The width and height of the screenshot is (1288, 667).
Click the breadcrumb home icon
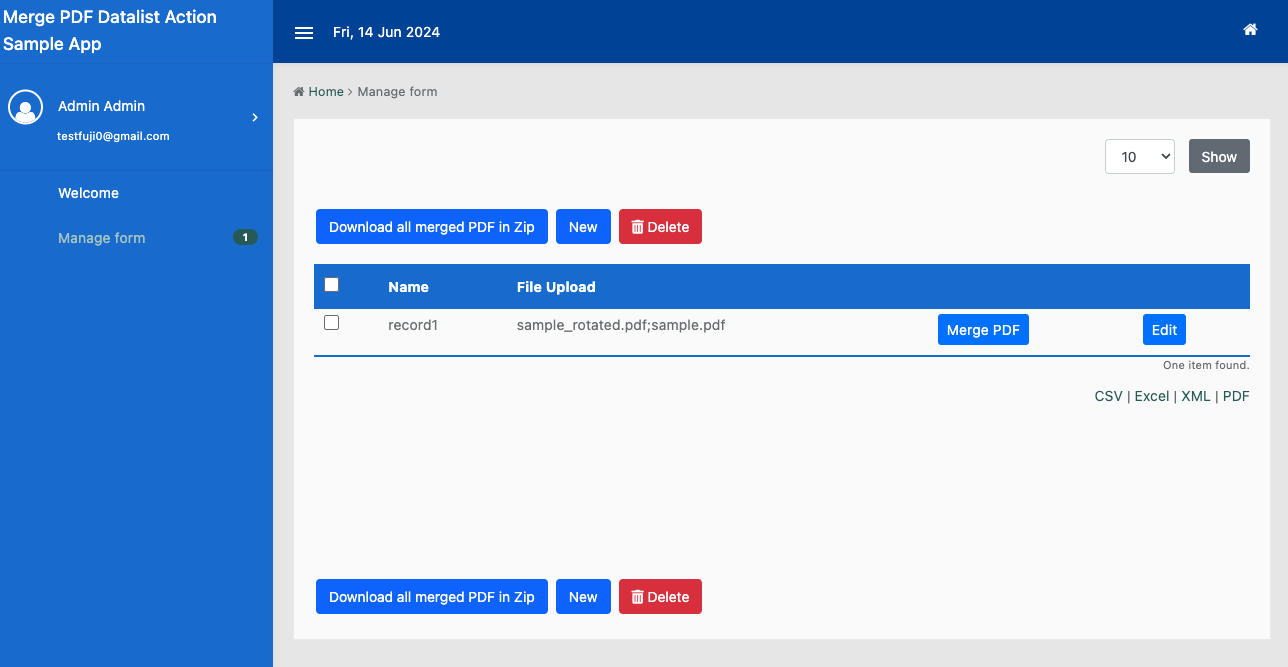(x=298, y=92)
